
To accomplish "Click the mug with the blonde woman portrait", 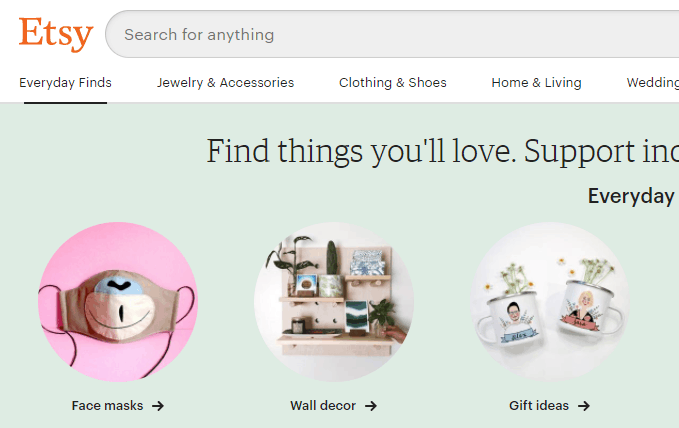I will tap(590, 308).
